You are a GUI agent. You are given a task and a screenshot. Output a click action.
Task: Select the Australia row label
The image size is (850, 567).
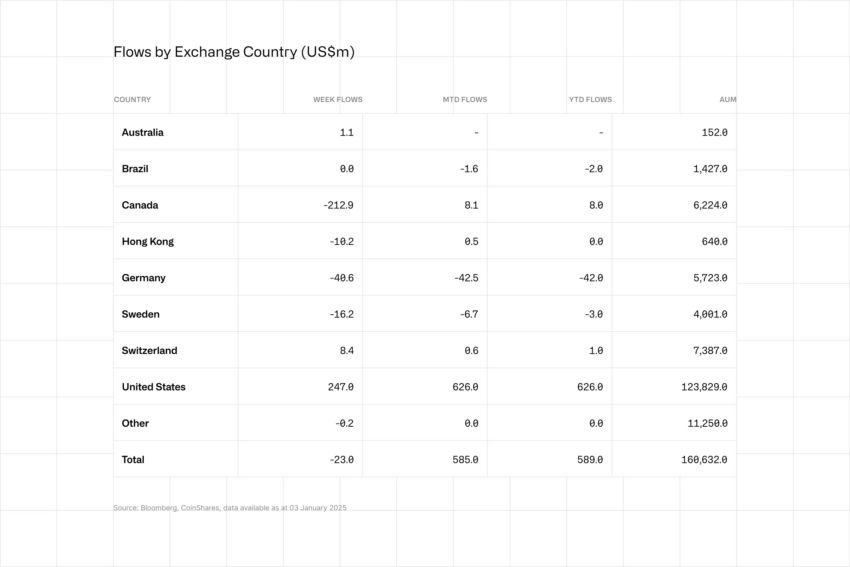click(x=143, y=132)
